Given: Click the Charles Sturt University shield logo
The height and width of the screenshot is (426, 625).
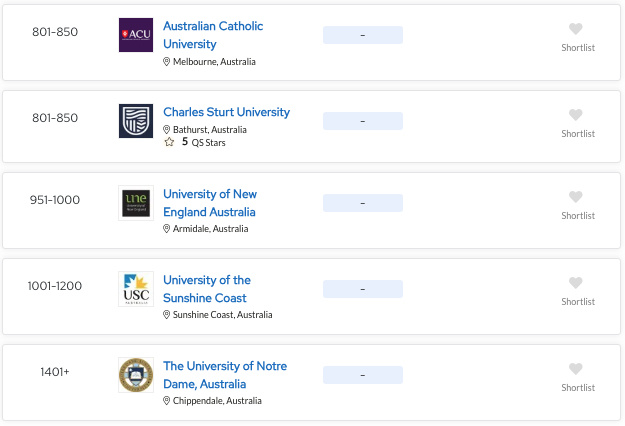Looking at the screenshot, I should 136,121.
